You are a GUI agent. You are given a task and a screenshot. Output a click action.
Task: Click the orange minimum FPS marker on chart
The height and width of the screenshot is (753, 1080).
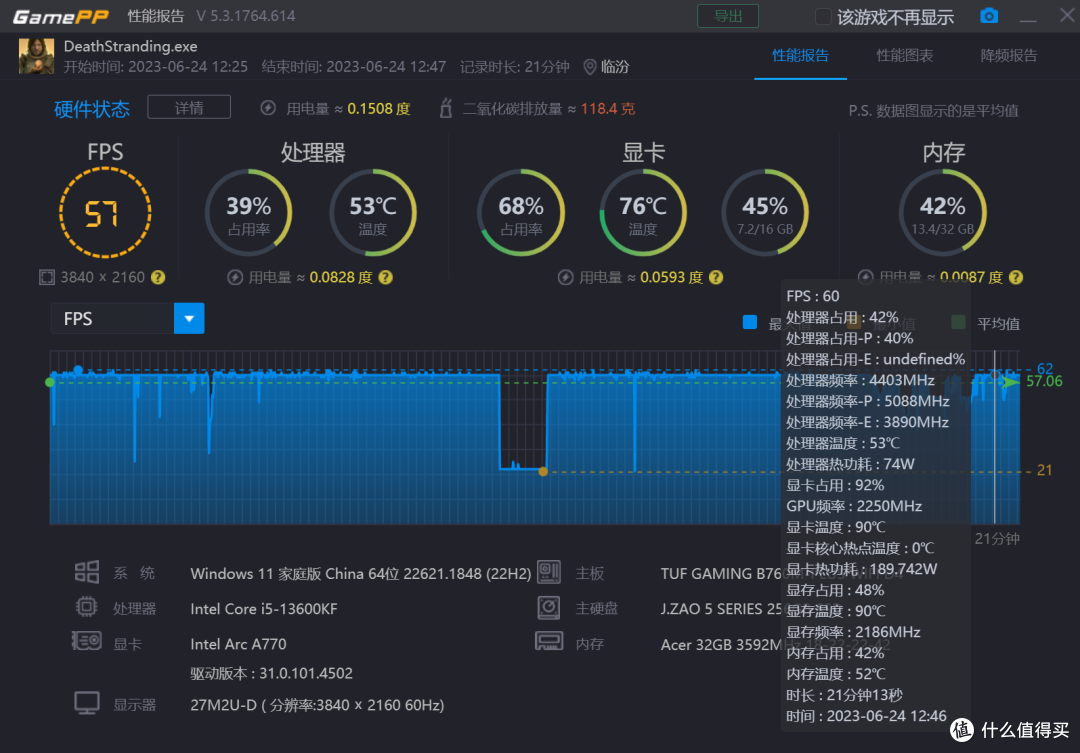[543, 471]
